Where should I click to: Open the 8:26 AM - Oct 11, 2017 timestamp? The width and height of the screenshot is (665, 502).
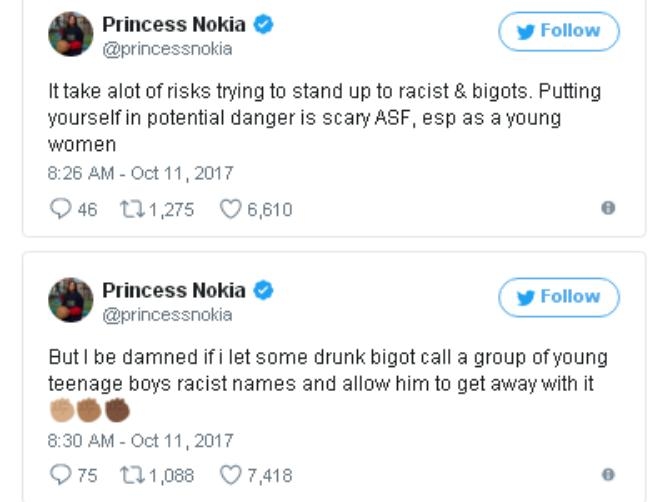click(140, 173)
